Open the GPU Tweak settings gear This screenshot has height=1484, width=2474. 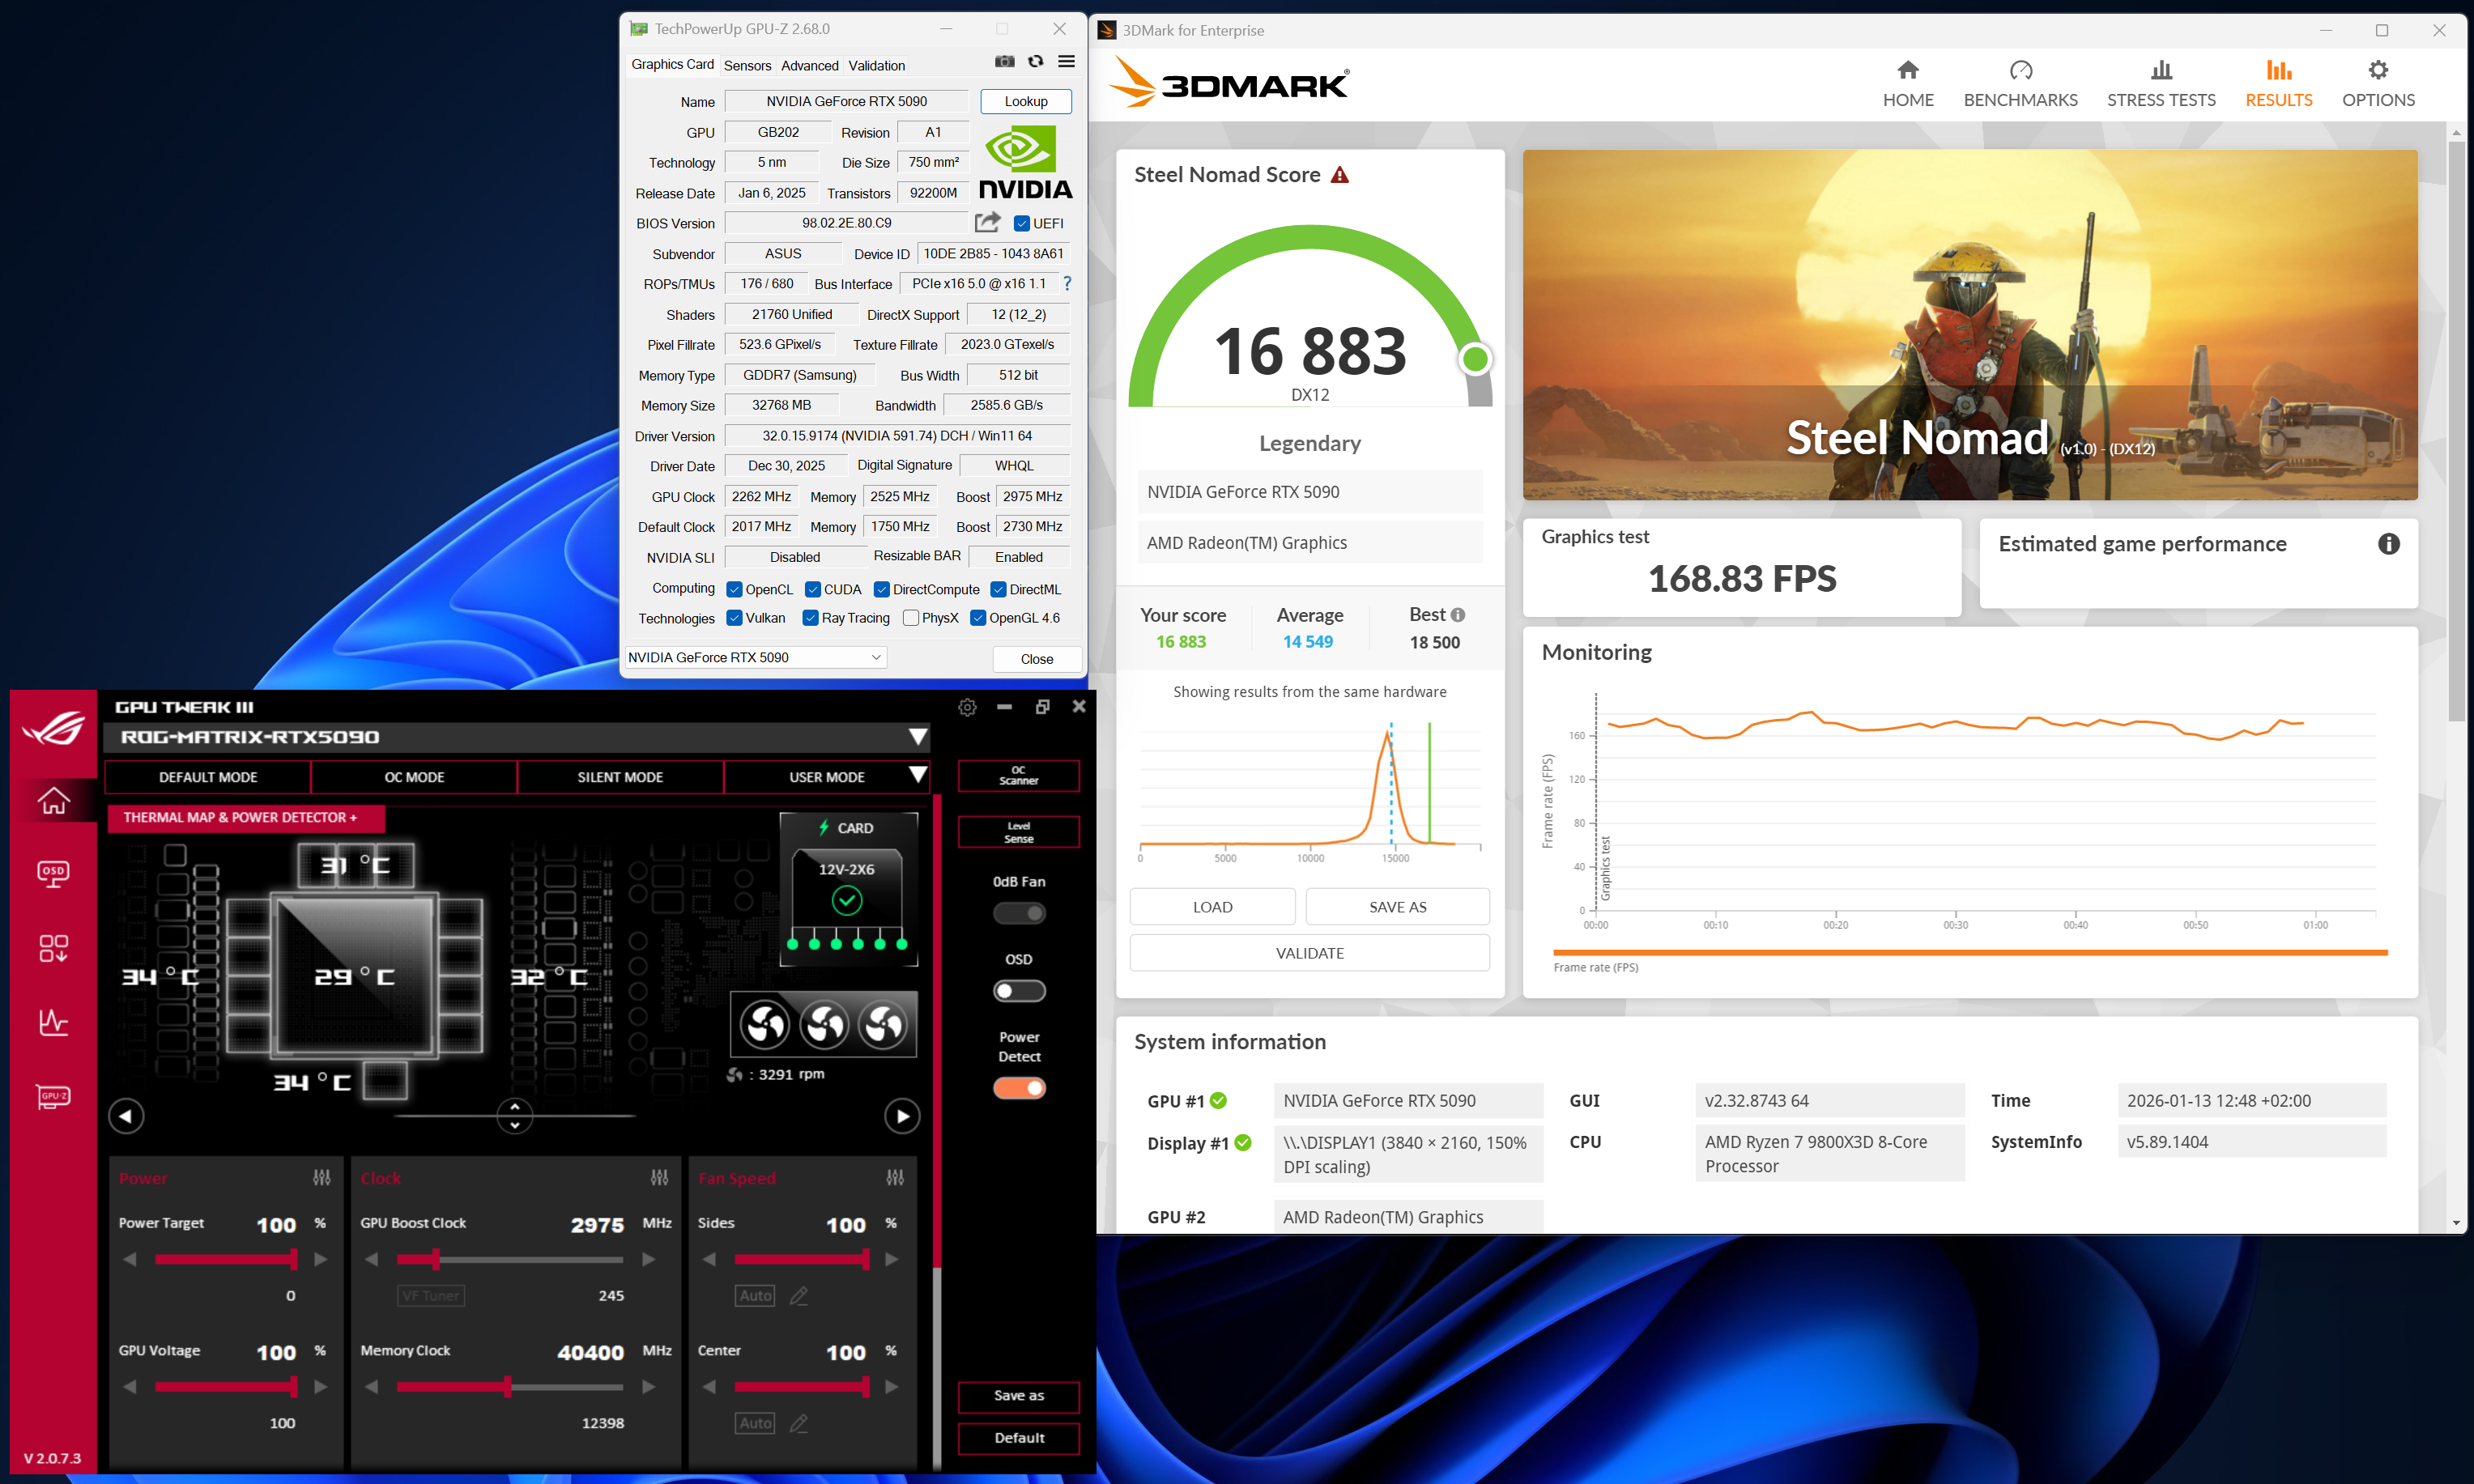(x=966, y=707)
